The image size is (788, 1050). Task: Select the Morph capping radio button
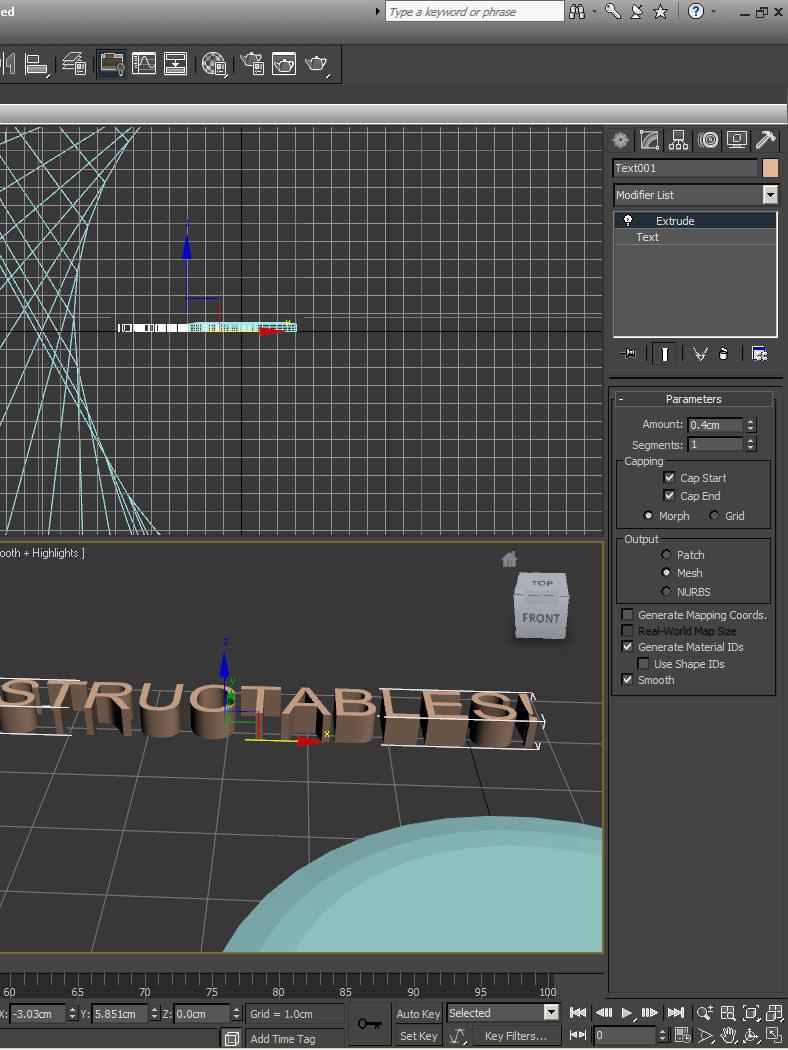[x=647, y=516]
